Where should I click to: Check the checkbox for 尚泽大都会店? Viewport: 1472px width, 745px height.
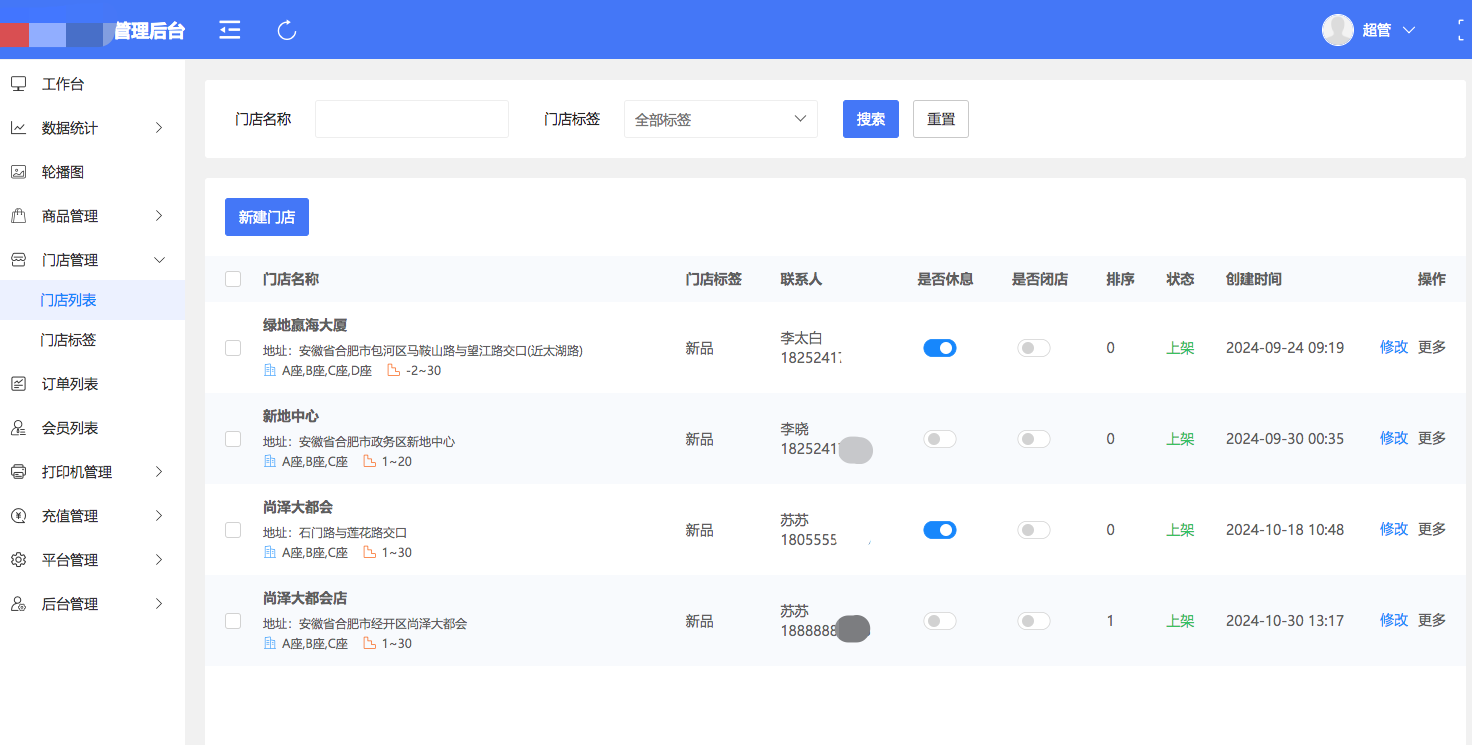(x=233, y=621)
